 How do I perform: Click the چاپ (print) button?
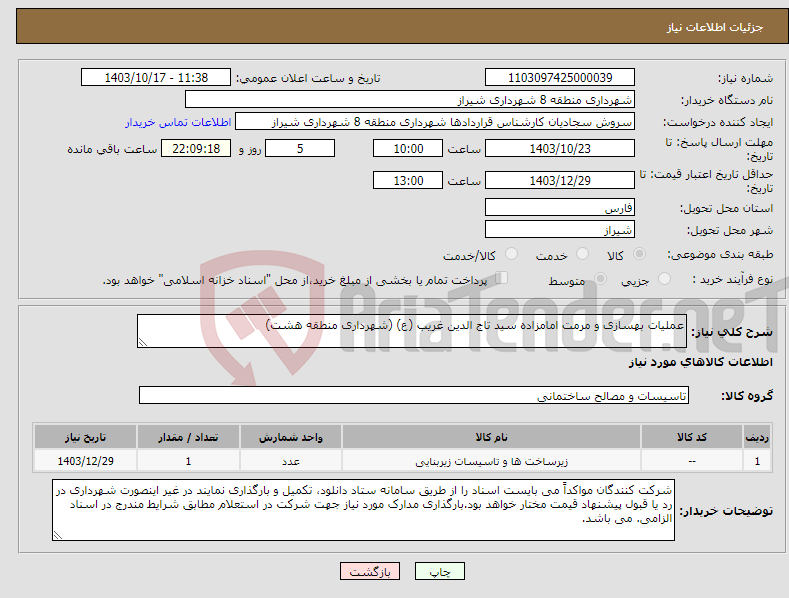tap(439, 571)
